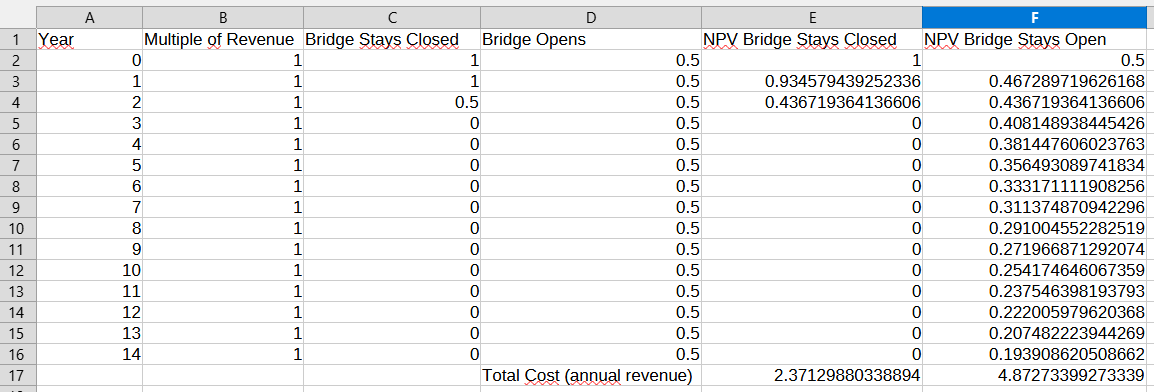1154x392 pixels.
Task: Select column B header
Action: 222,17
